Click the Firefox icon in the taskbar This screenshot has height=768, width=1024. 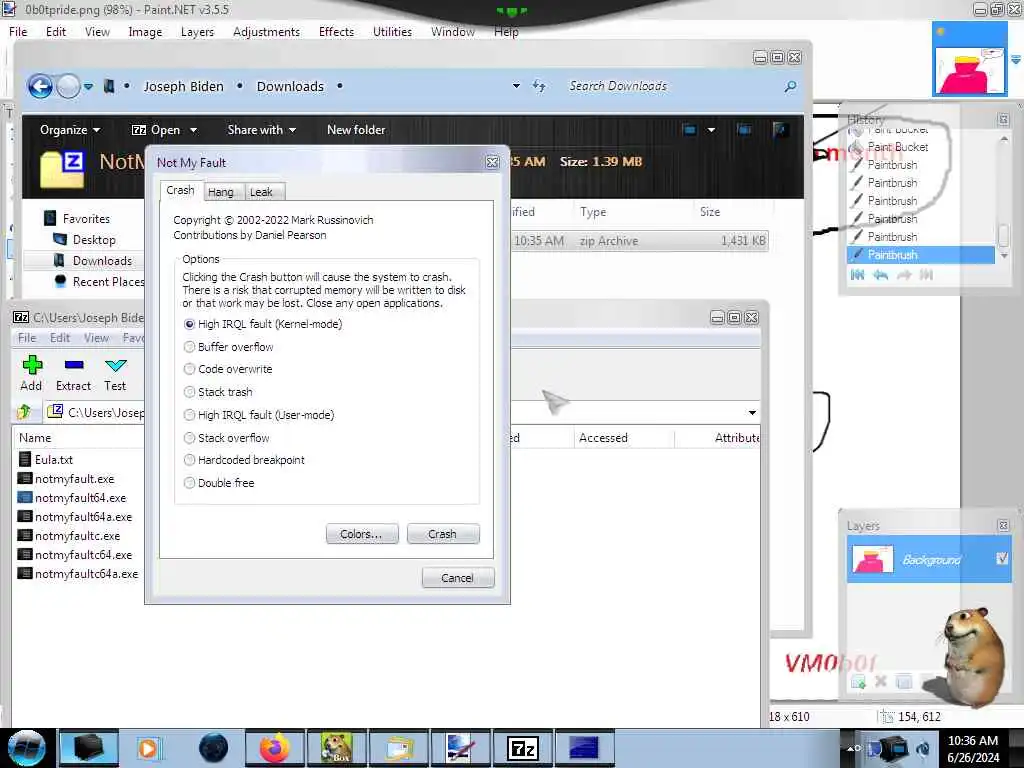[275, 748]
